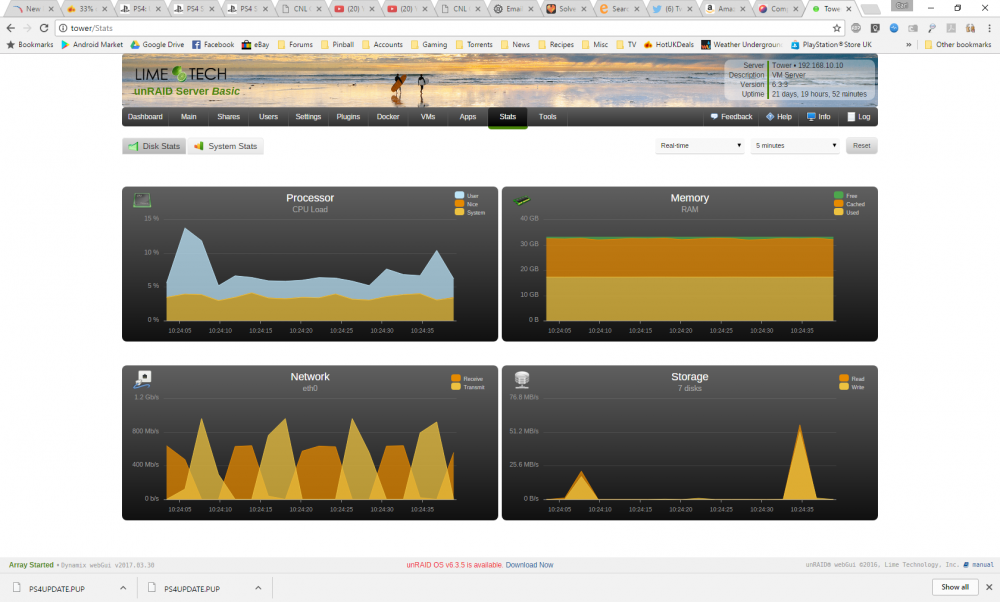Close the downloads bar

click(x=989, y=587)
